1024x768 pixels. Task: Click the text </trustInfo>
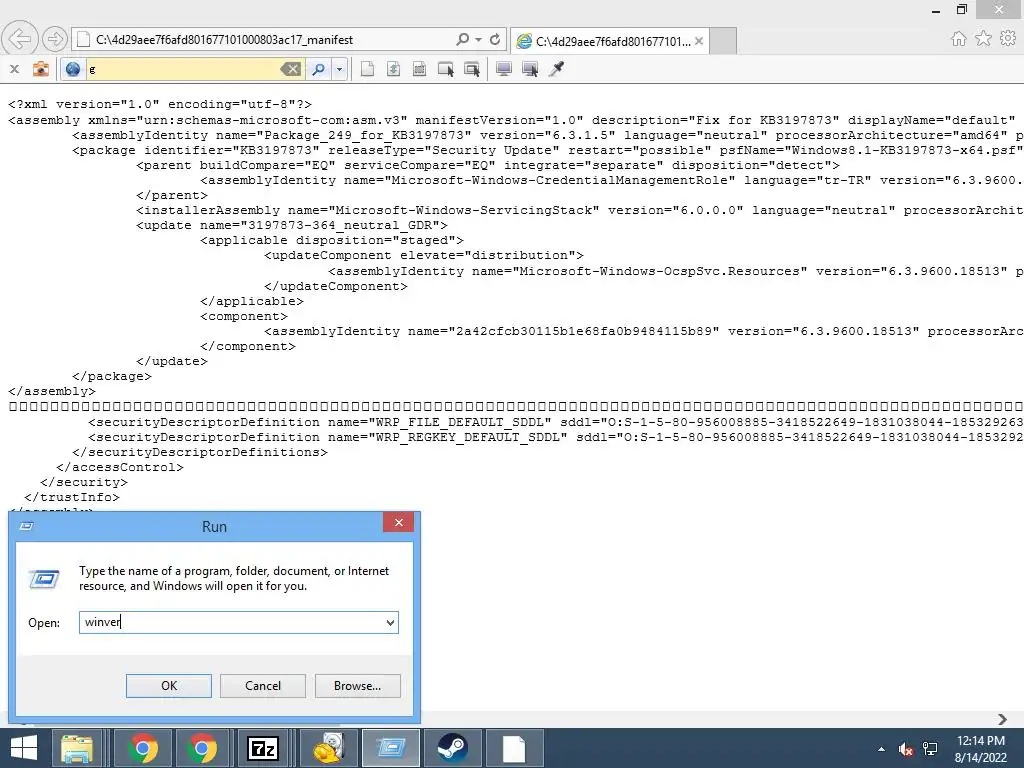coord(72,497)
